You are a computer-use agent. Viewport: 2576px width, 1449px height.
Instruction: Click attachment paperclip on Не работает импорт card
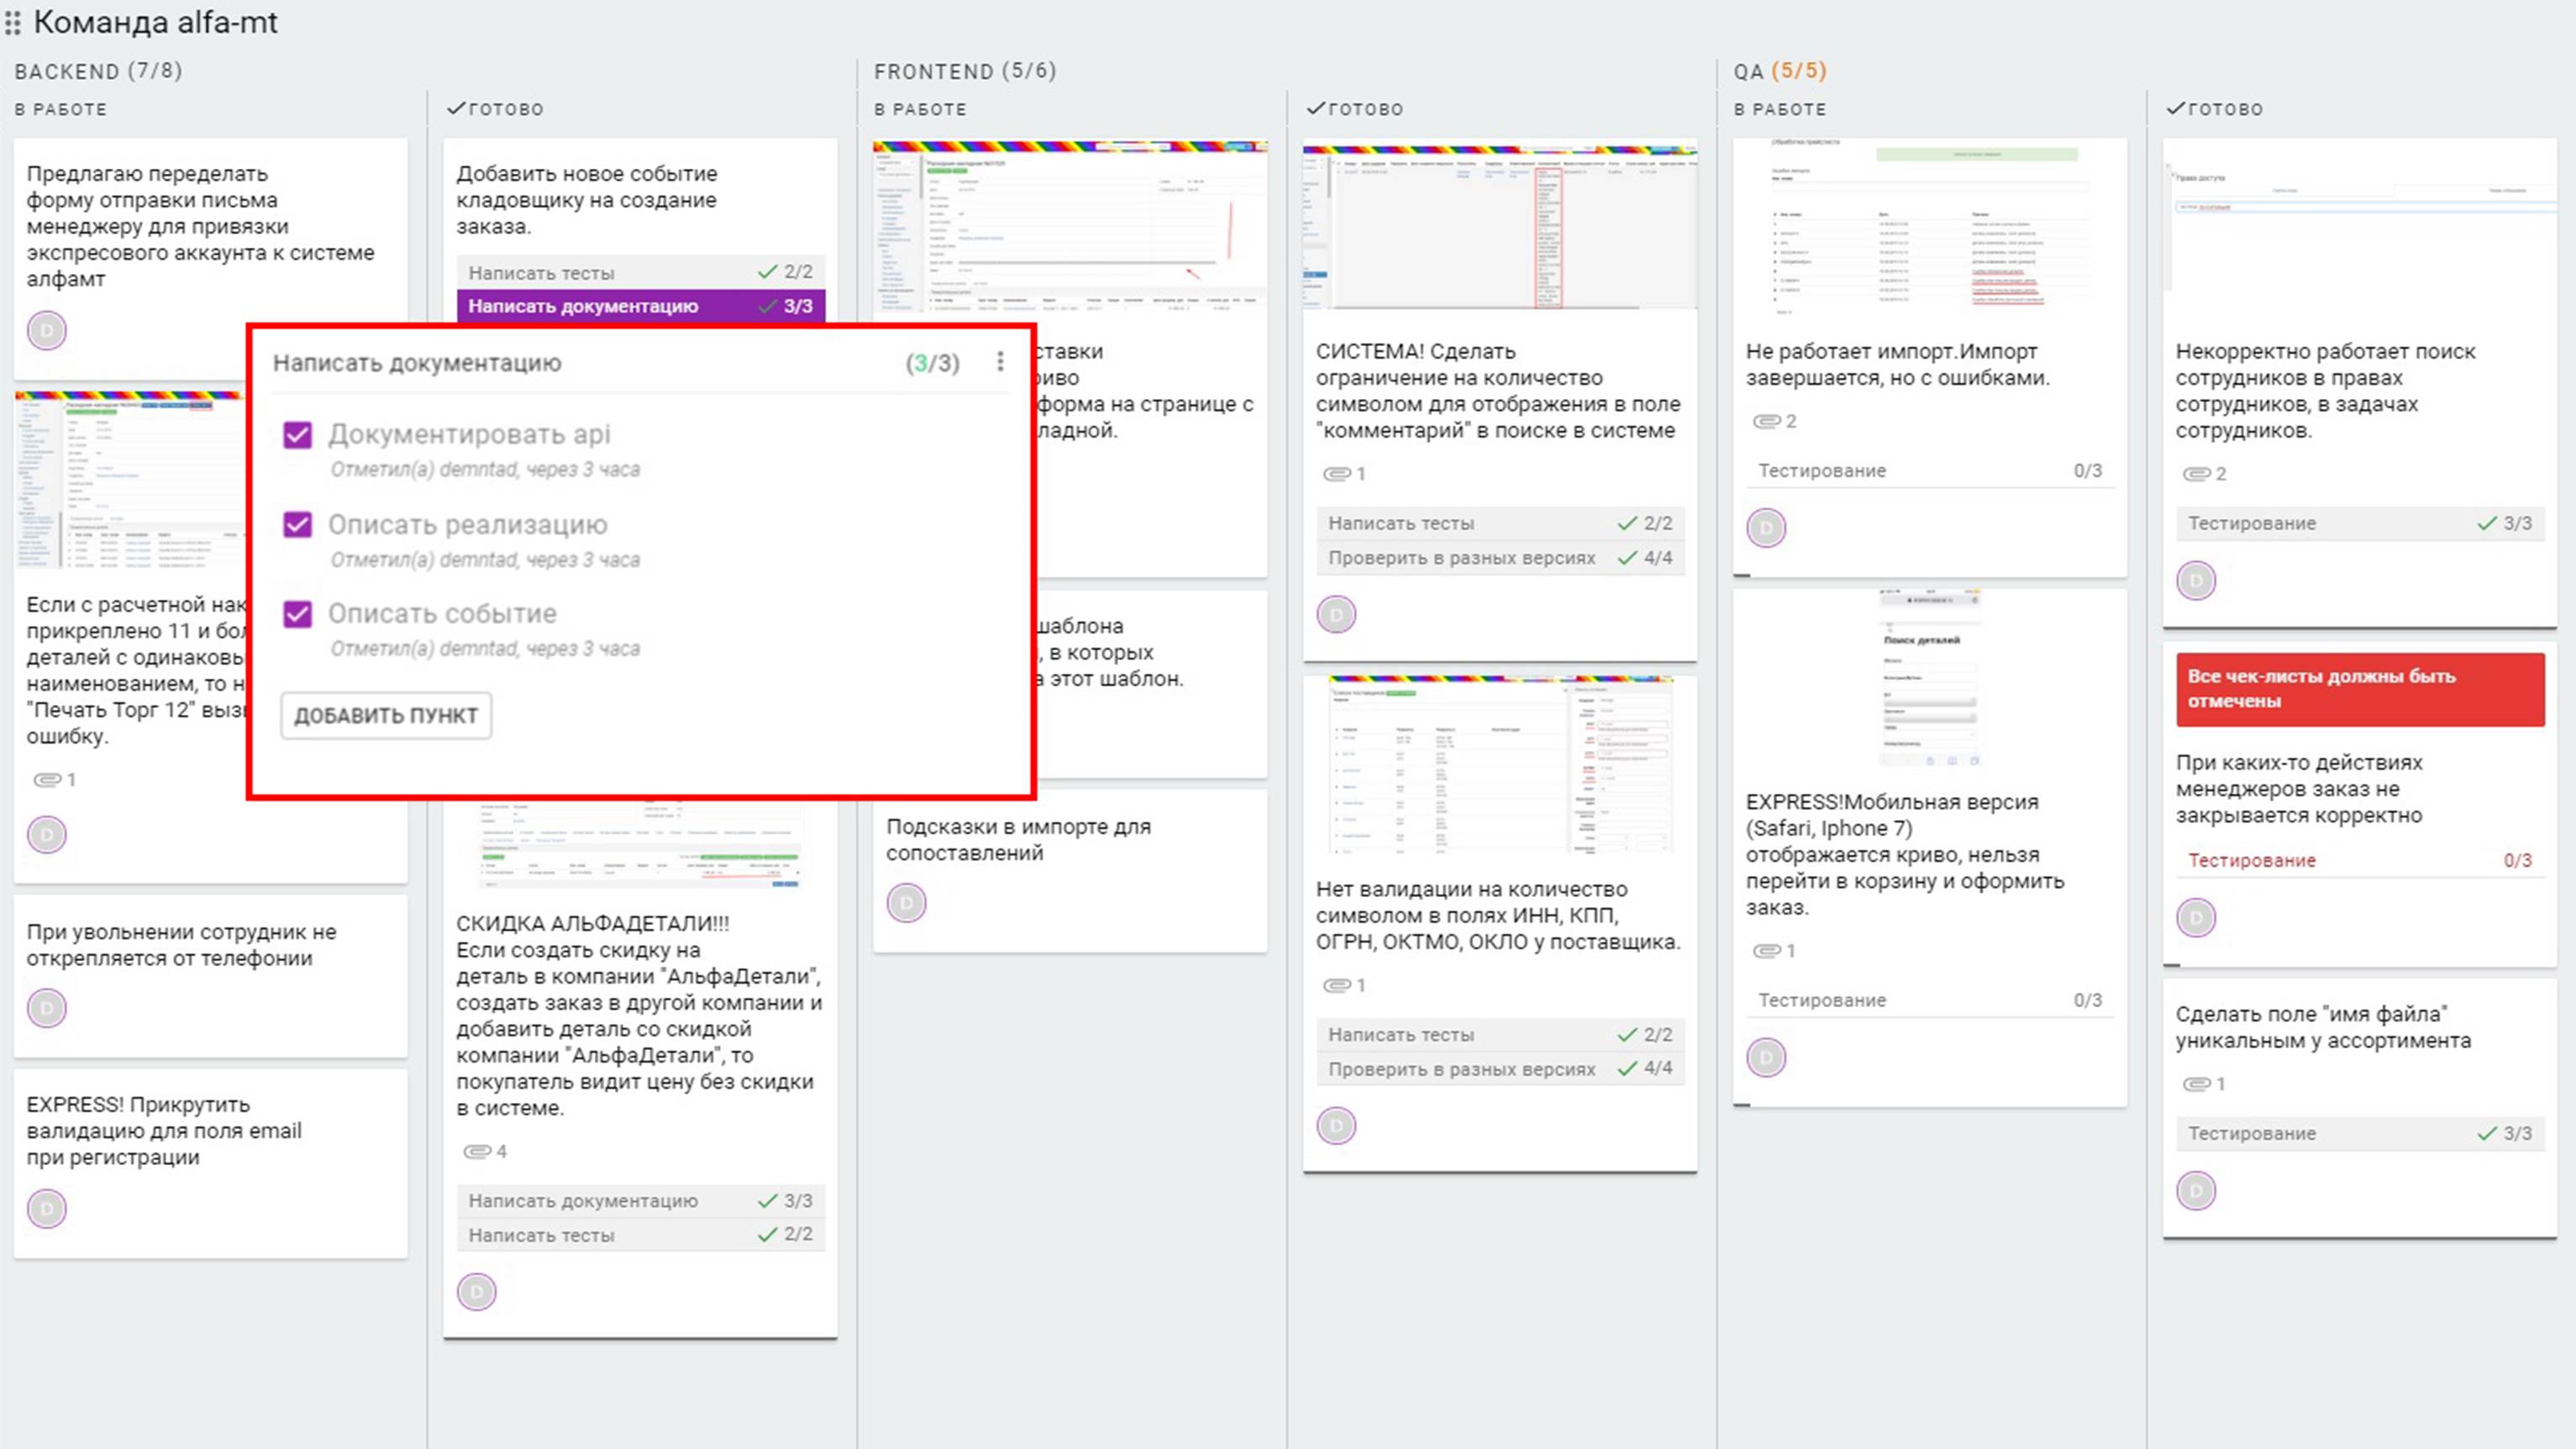pos(1767,421)
